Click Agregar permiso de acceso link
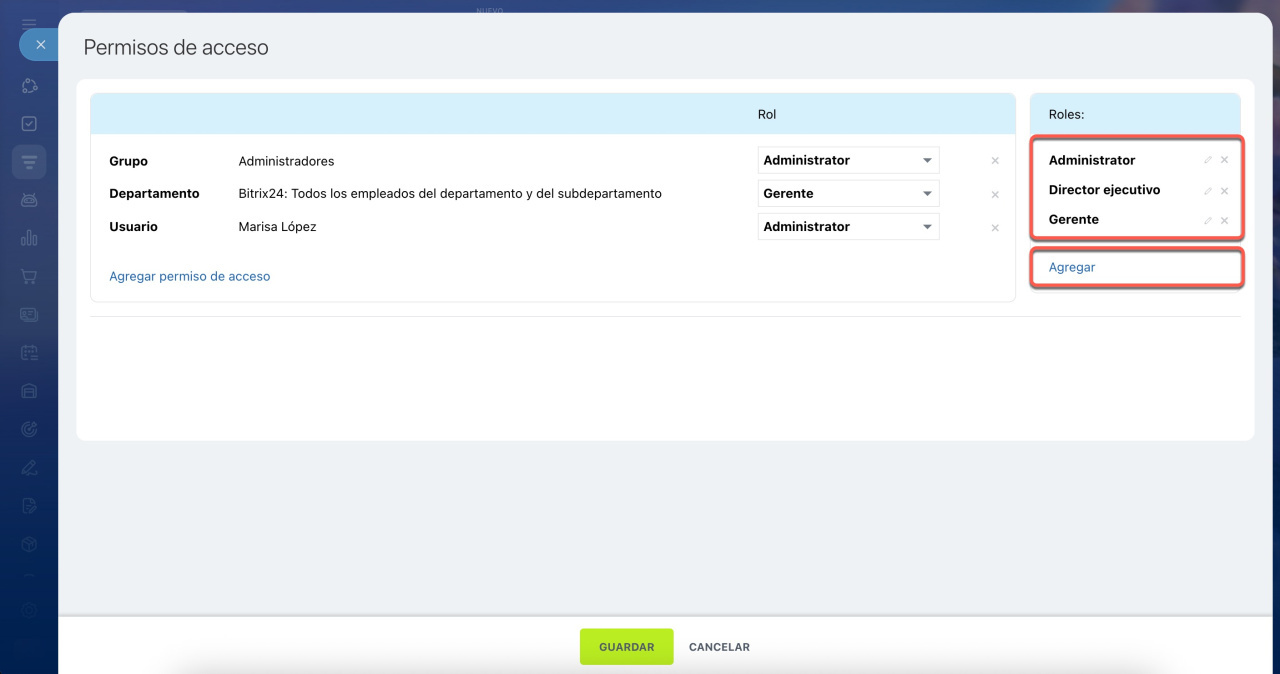The width and height of the screenshot is (1280, 674). point(189,276)
